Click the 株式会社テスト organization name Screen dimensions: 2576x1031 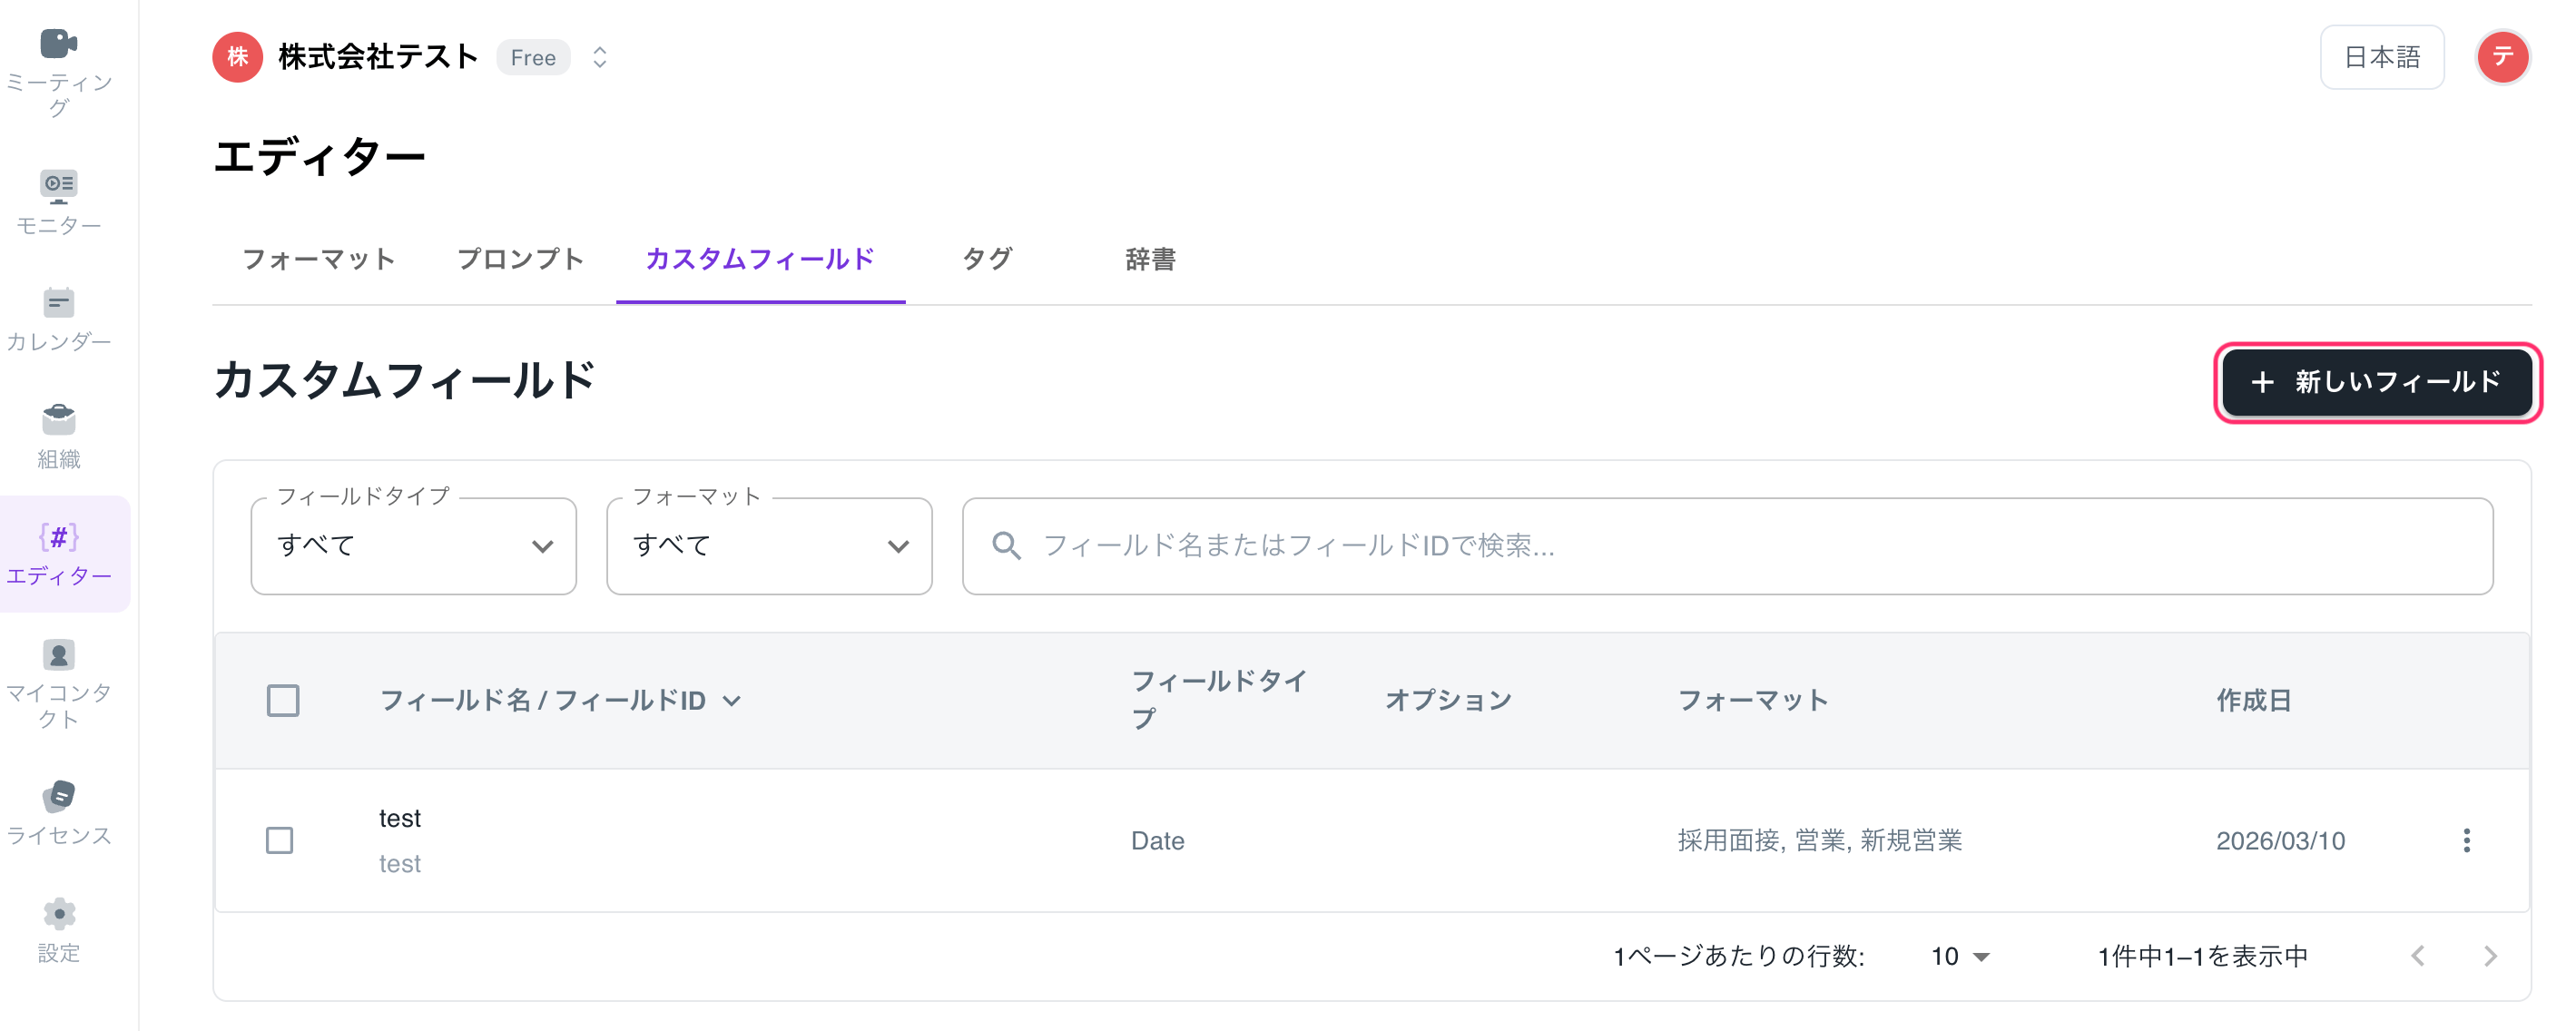(x=378, y=57)
